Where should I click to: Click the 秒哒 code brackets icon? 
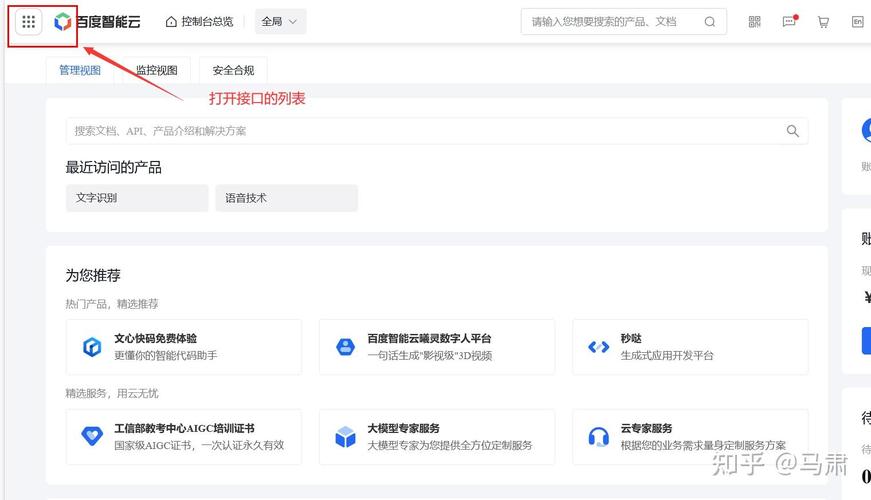coord(599,347)
